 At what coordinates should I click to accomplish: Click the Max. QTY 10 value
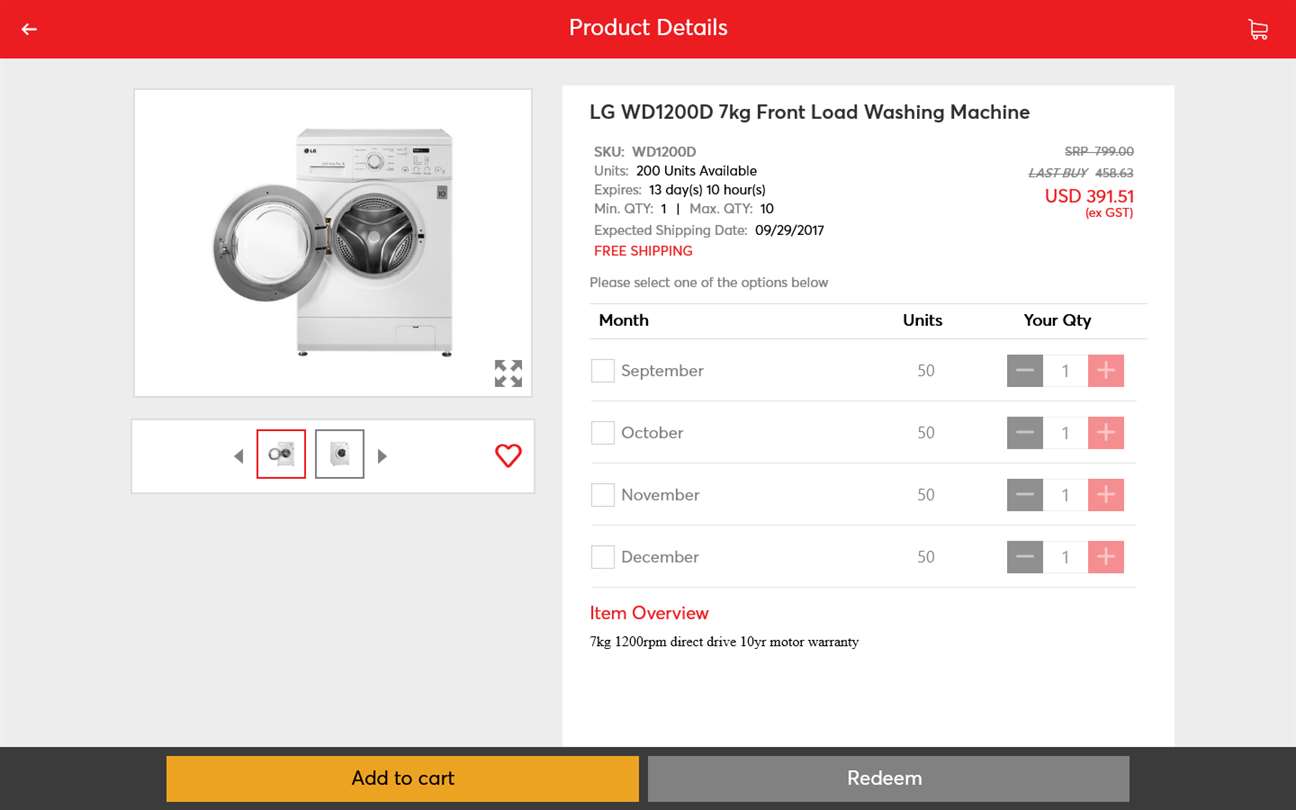click(x=767, y=209)
